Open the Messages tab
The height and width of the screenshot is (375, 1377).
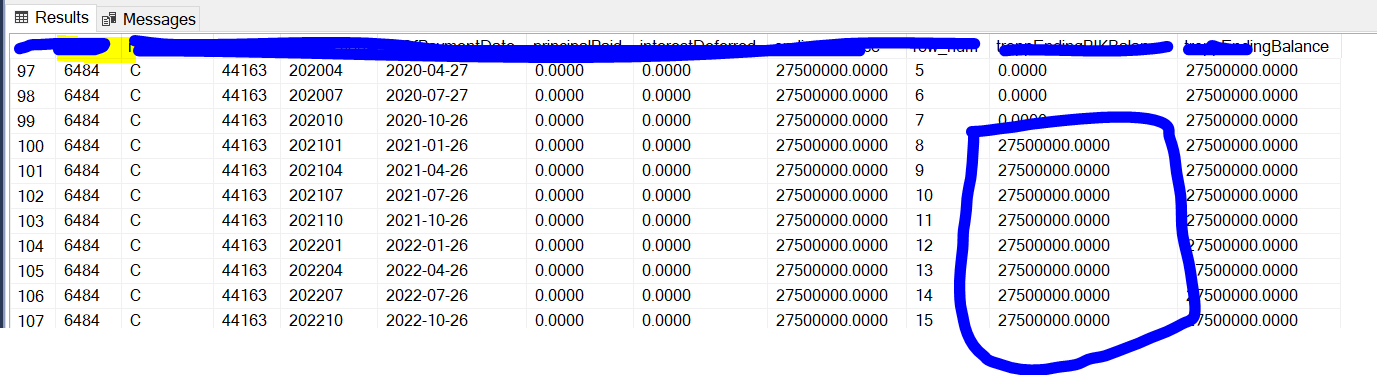coord(148,18)
